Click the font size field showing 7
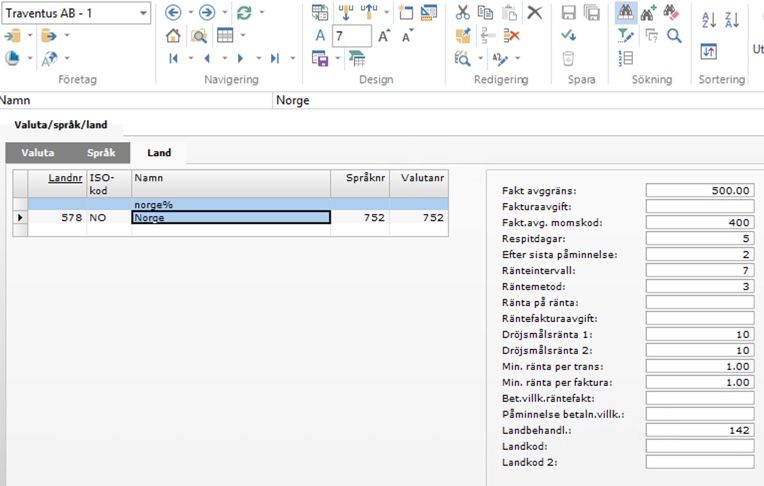The height and width of the screenshot is (486, 764). pos(352,36)
